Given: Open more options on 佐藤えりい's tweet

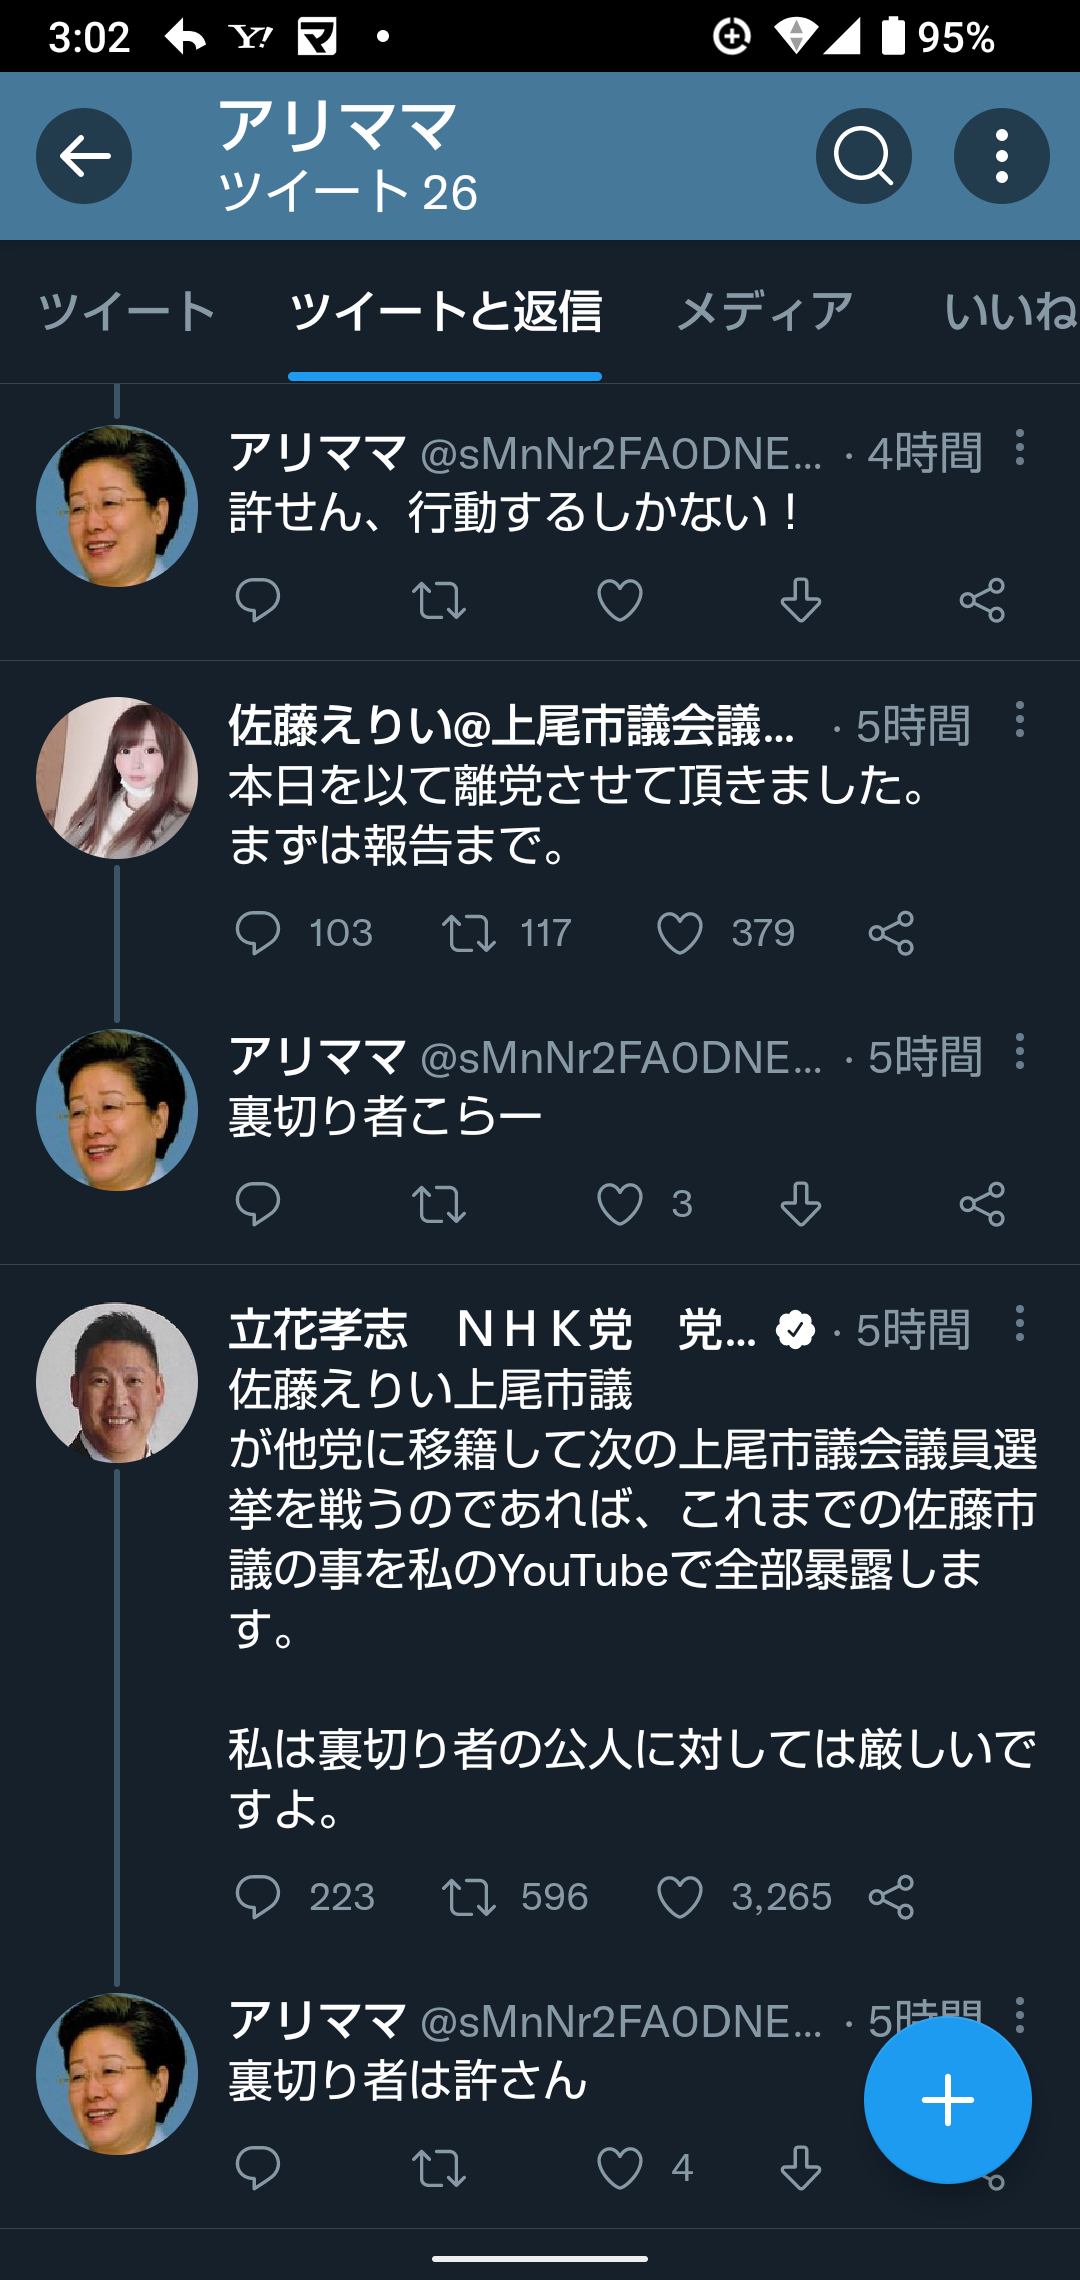Looking at the screenshot, I should [1020, 720].
